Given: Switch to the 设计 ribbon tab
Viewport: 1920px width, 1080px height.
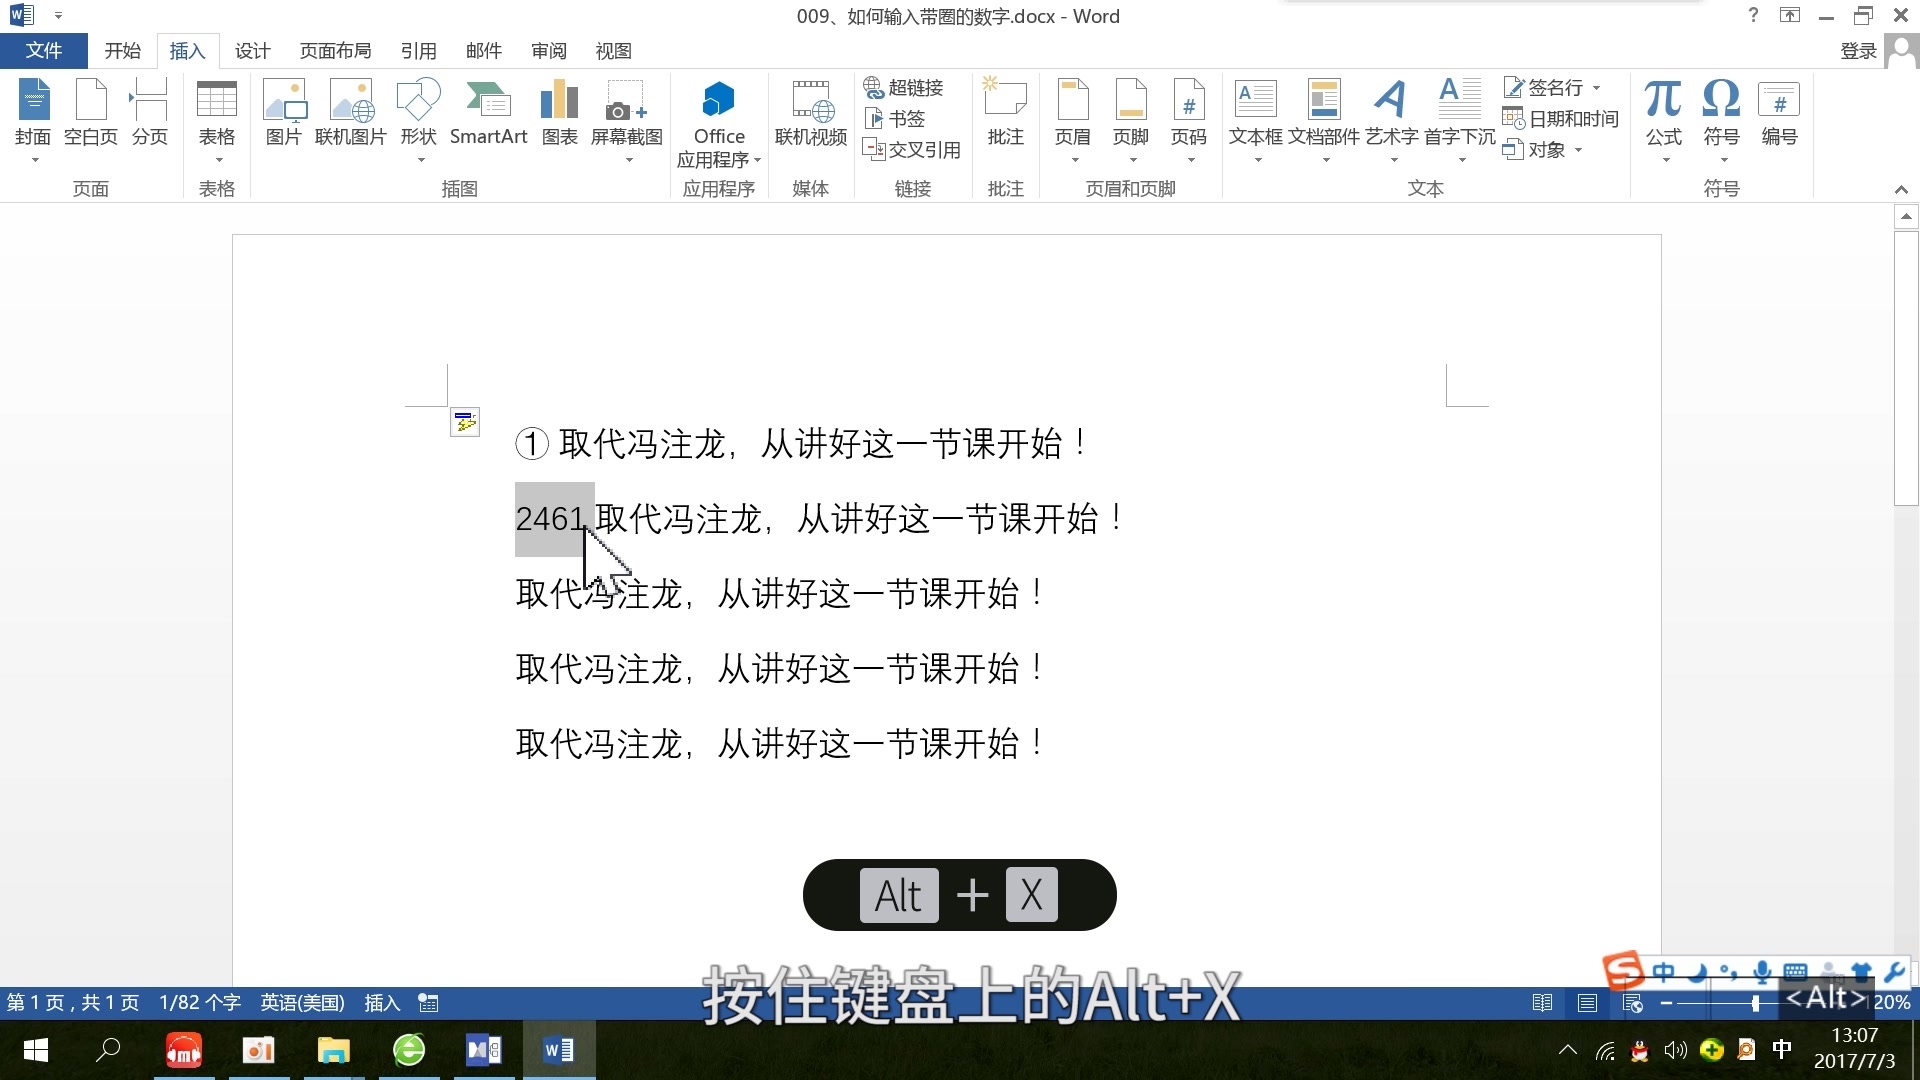Looking at the screenshot, I should [251, 50].
